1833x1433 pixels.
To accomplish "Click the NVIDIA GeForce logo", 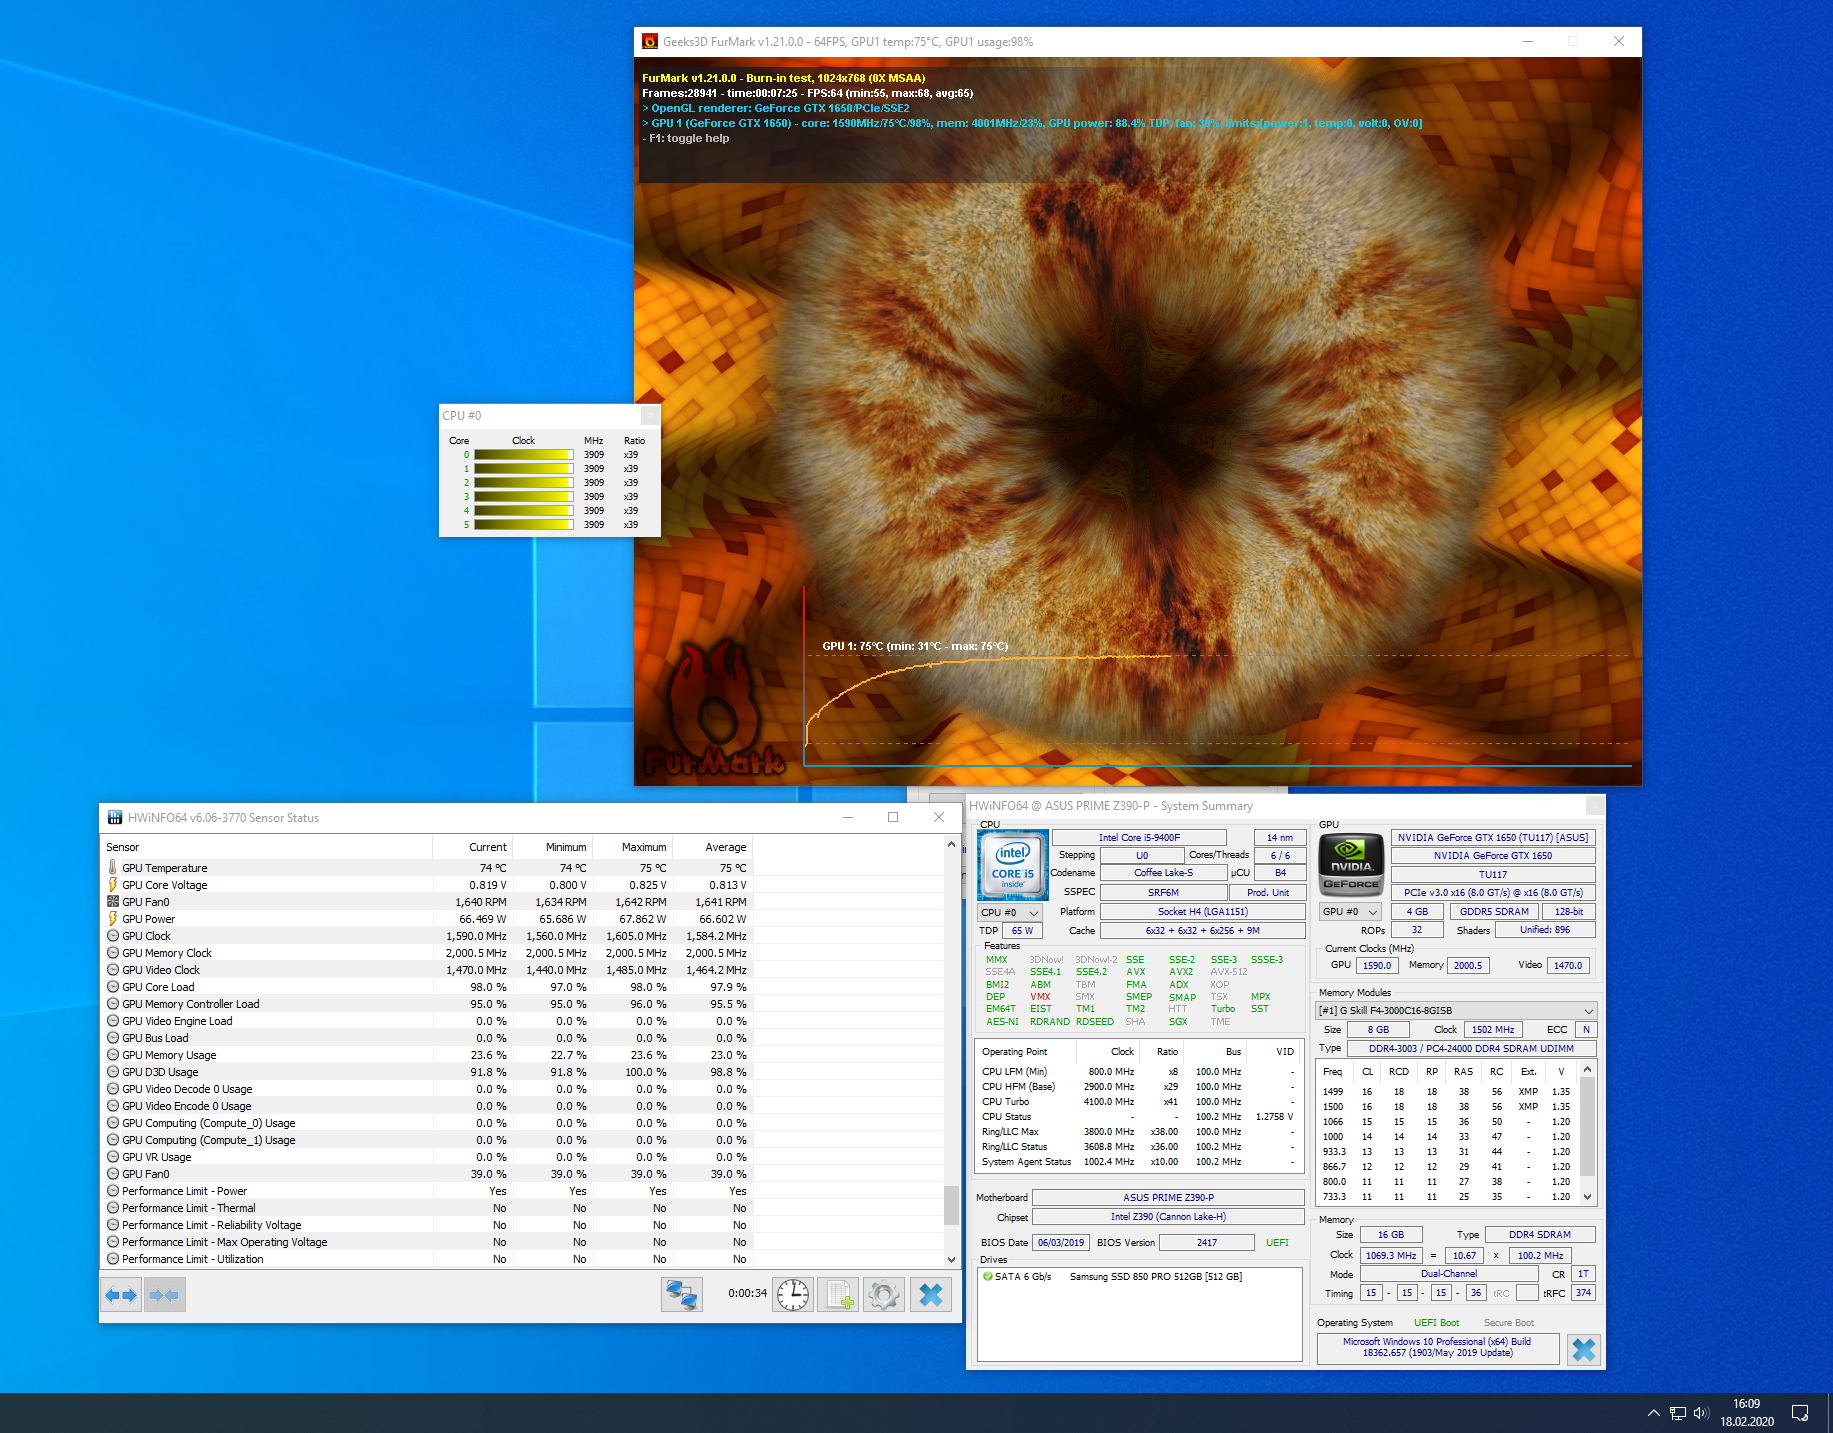I will pos(1351,865).
